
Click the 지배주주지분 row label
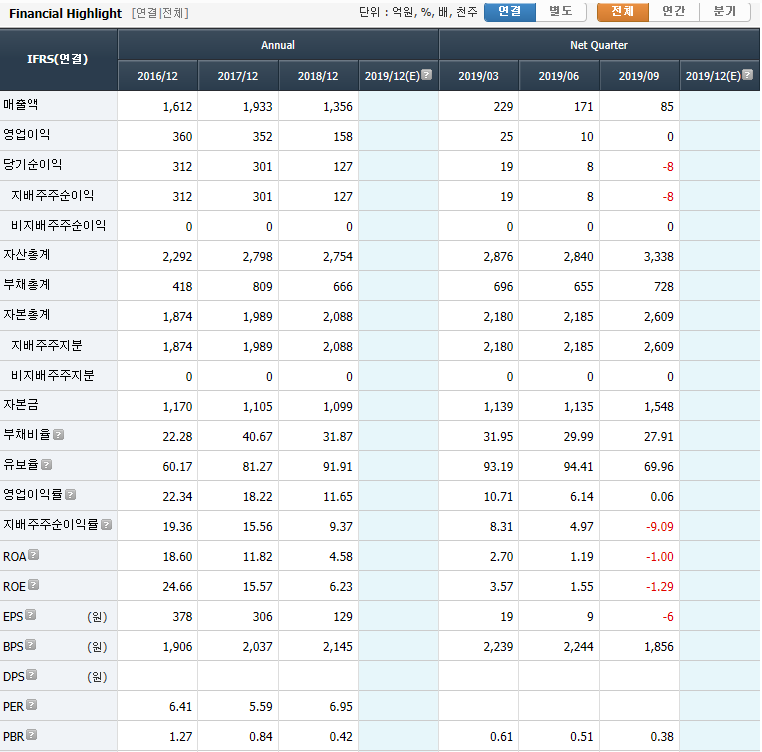coord(47,346)
